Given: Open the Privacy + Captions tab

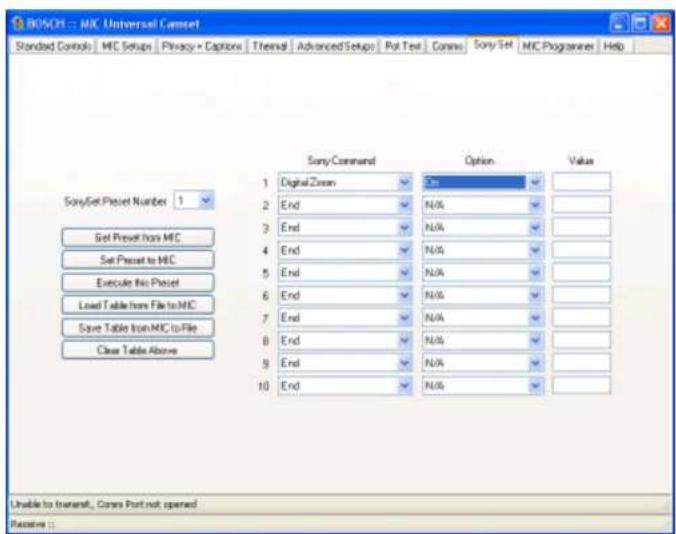Looking at the screenshot, I should point(202,46).
